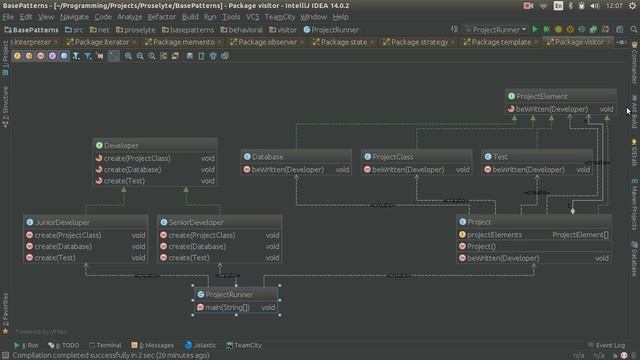Start debugging with the bug icon
This screenshot has height=360, width=640.
click(x=547, y=29)
